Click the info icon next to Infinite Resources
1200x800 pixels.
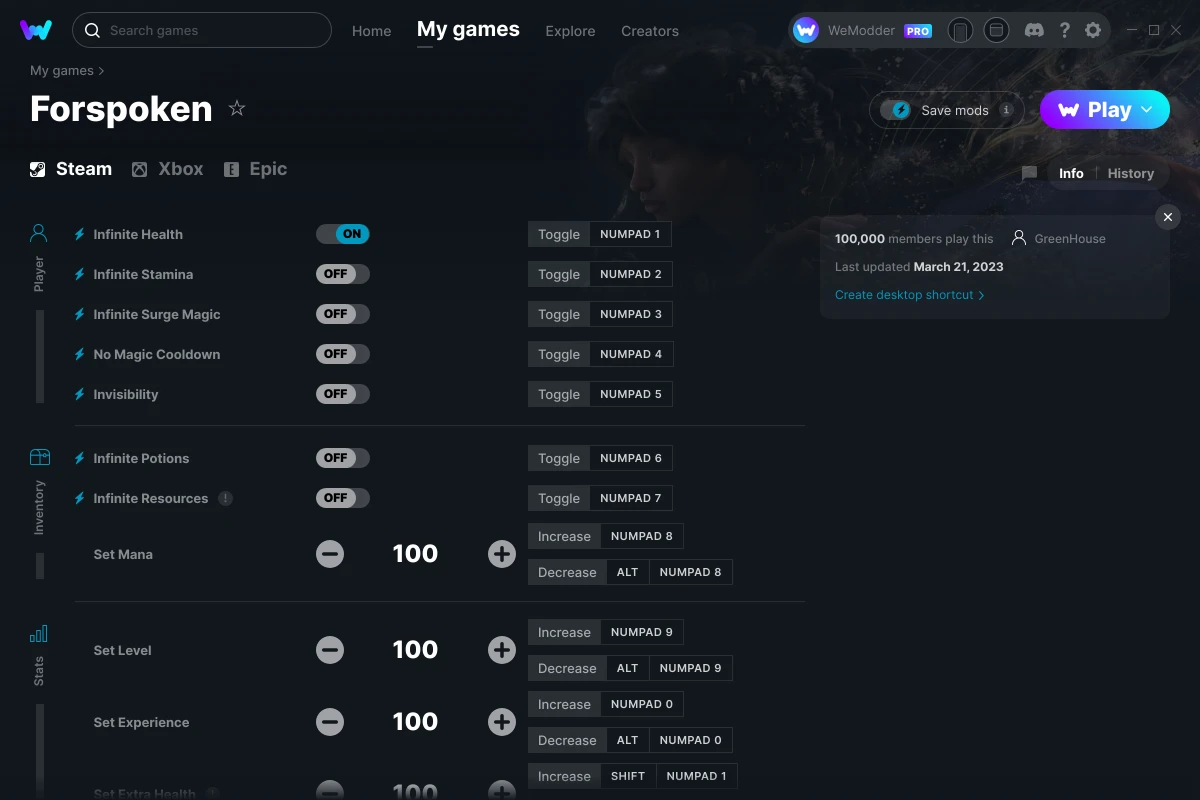tap(226, 498)
